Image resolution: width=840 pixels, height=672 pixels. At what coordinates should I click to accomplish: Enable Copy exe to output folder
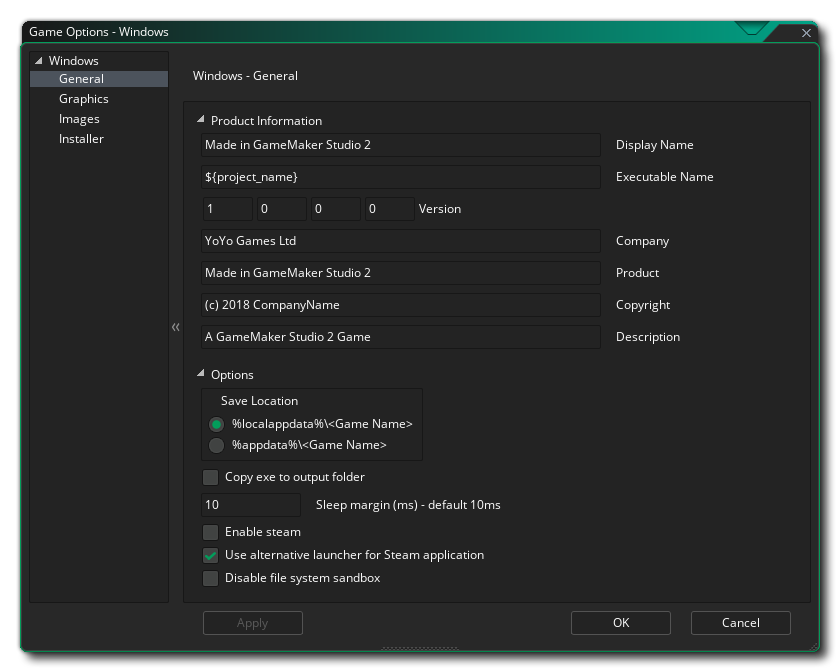click(210, 477)
